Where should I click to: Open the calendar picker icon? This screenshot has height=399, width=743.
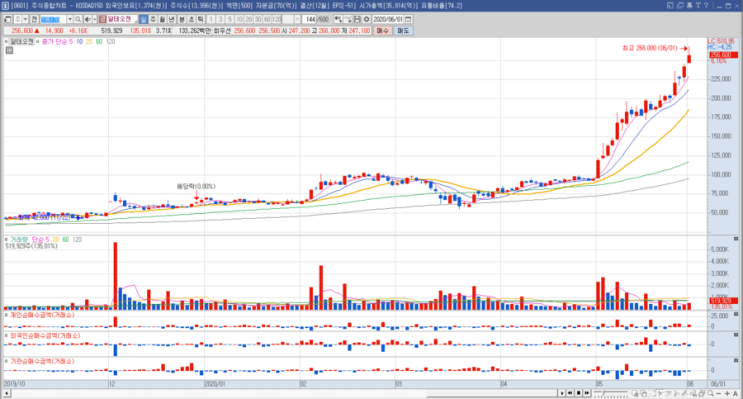[x=408, y=19]
